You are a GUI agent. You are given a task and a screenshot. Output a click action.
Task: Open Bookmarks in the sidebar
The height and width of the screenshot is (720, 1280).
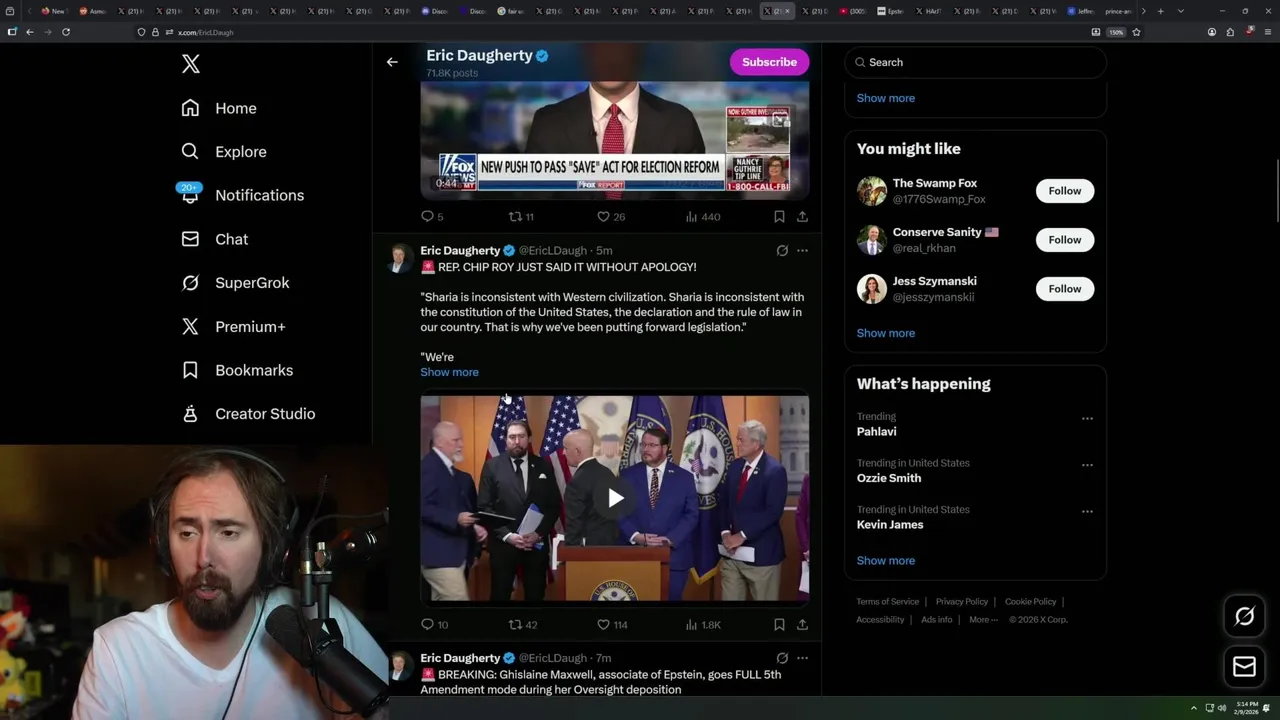[237, 370]
